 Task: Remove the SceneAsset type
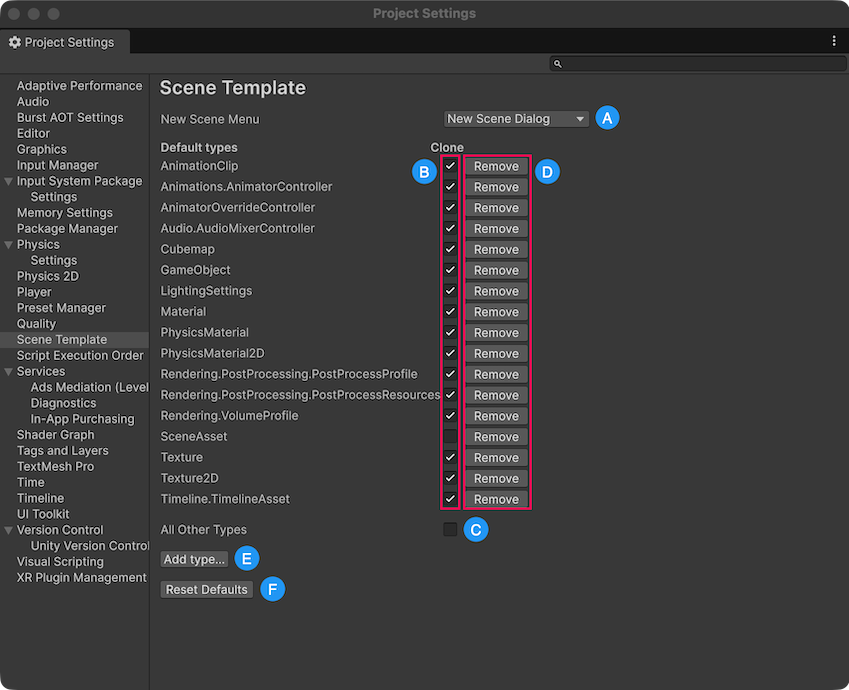pyautogui.click(x=497, y=437)
